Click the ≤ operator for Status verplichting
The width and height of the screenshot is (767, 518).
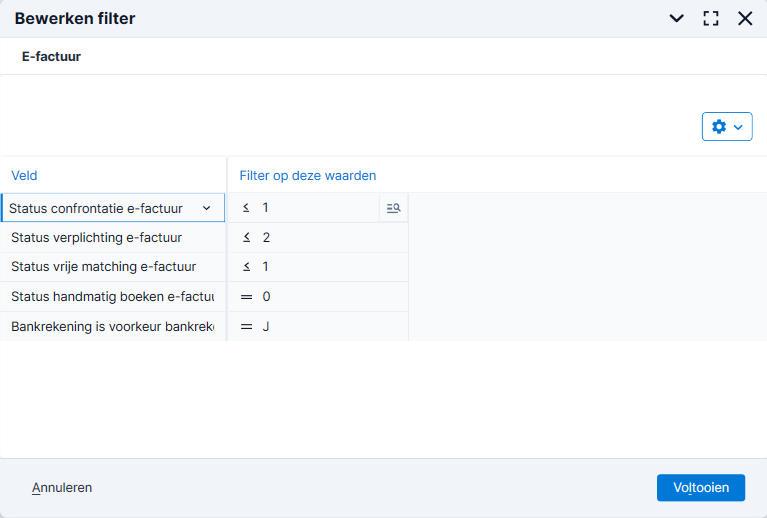coord(247,238)
